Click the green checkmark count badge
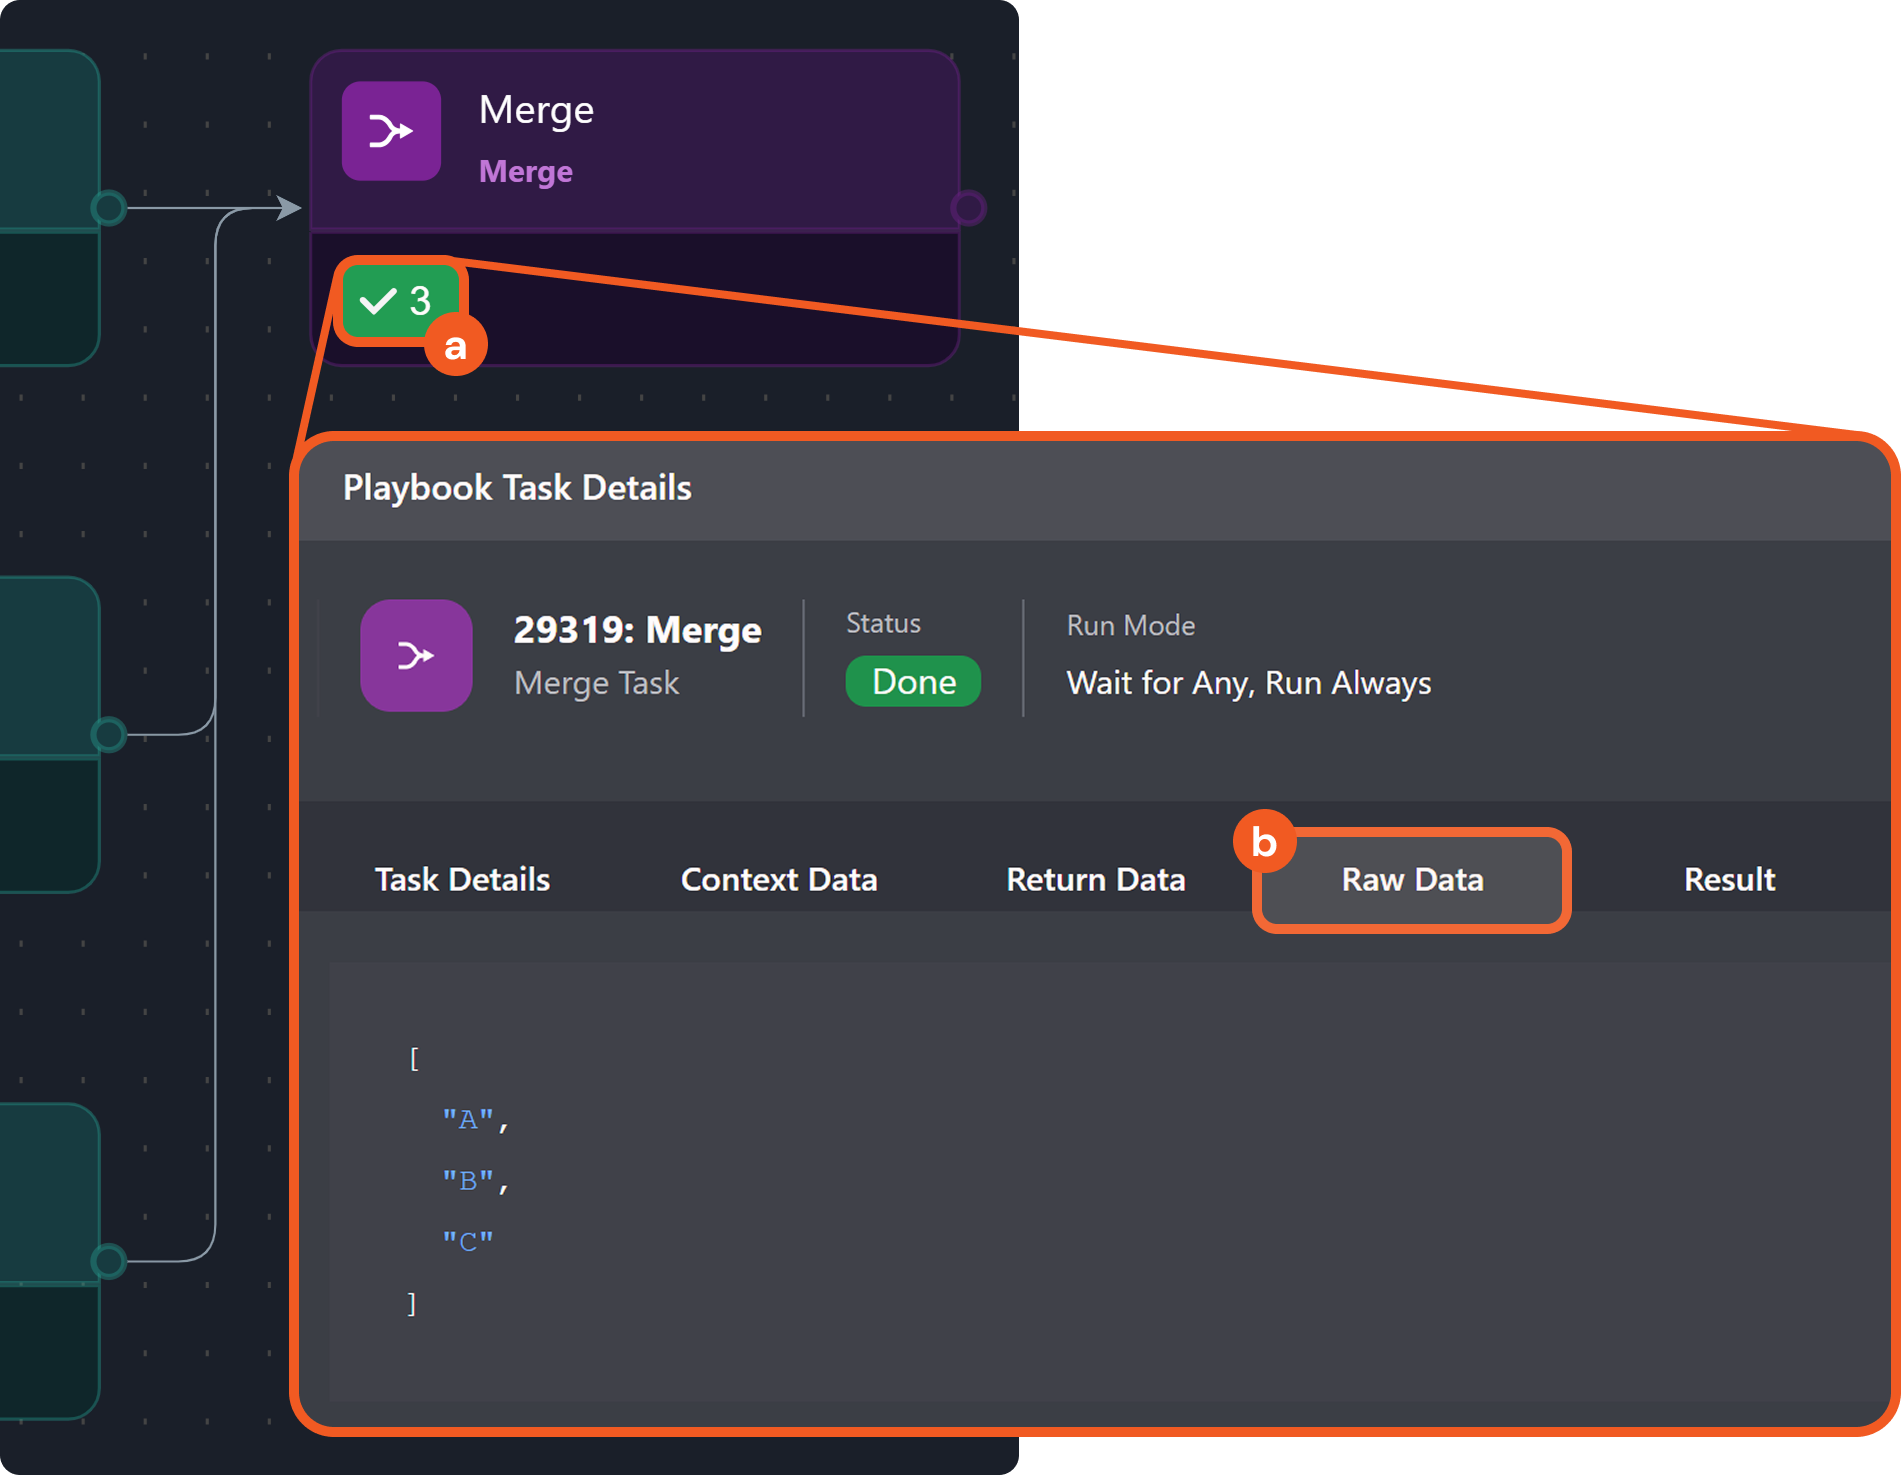Viewport: 1901px width, 1475px height. [x=397, y=300]
